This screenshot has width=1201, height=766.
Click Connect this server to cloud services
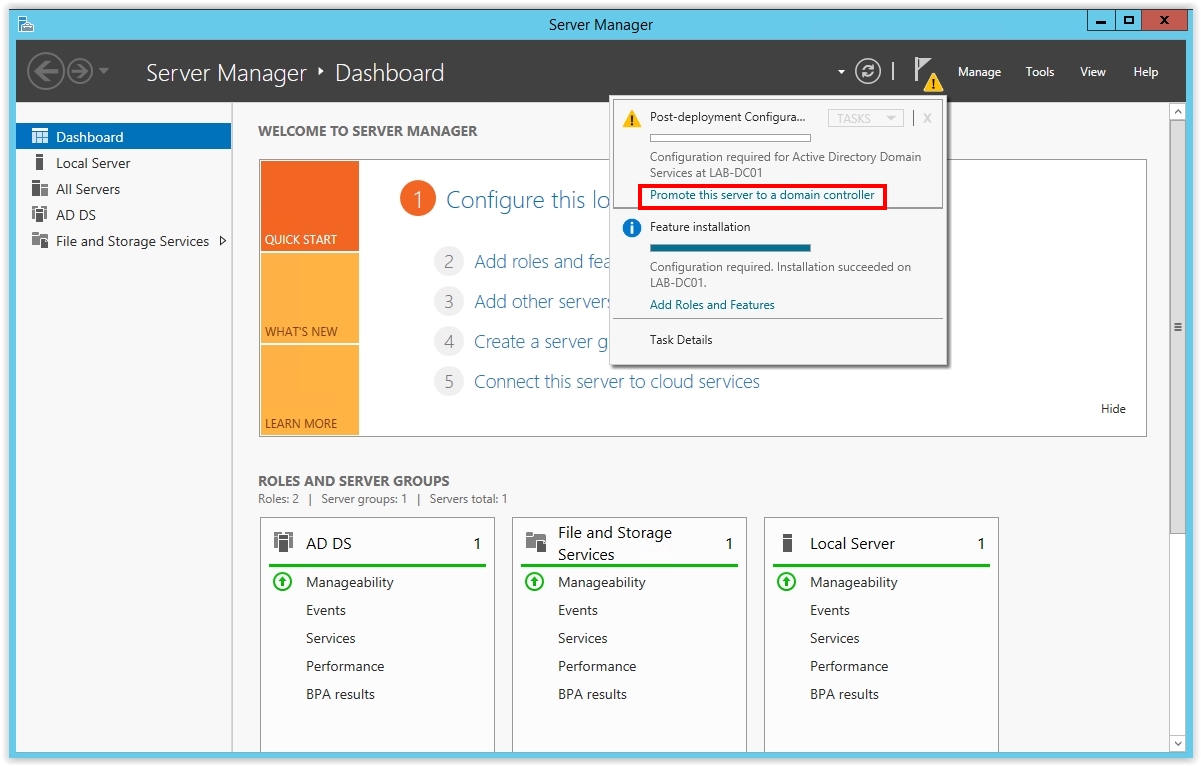coord(616,382)
